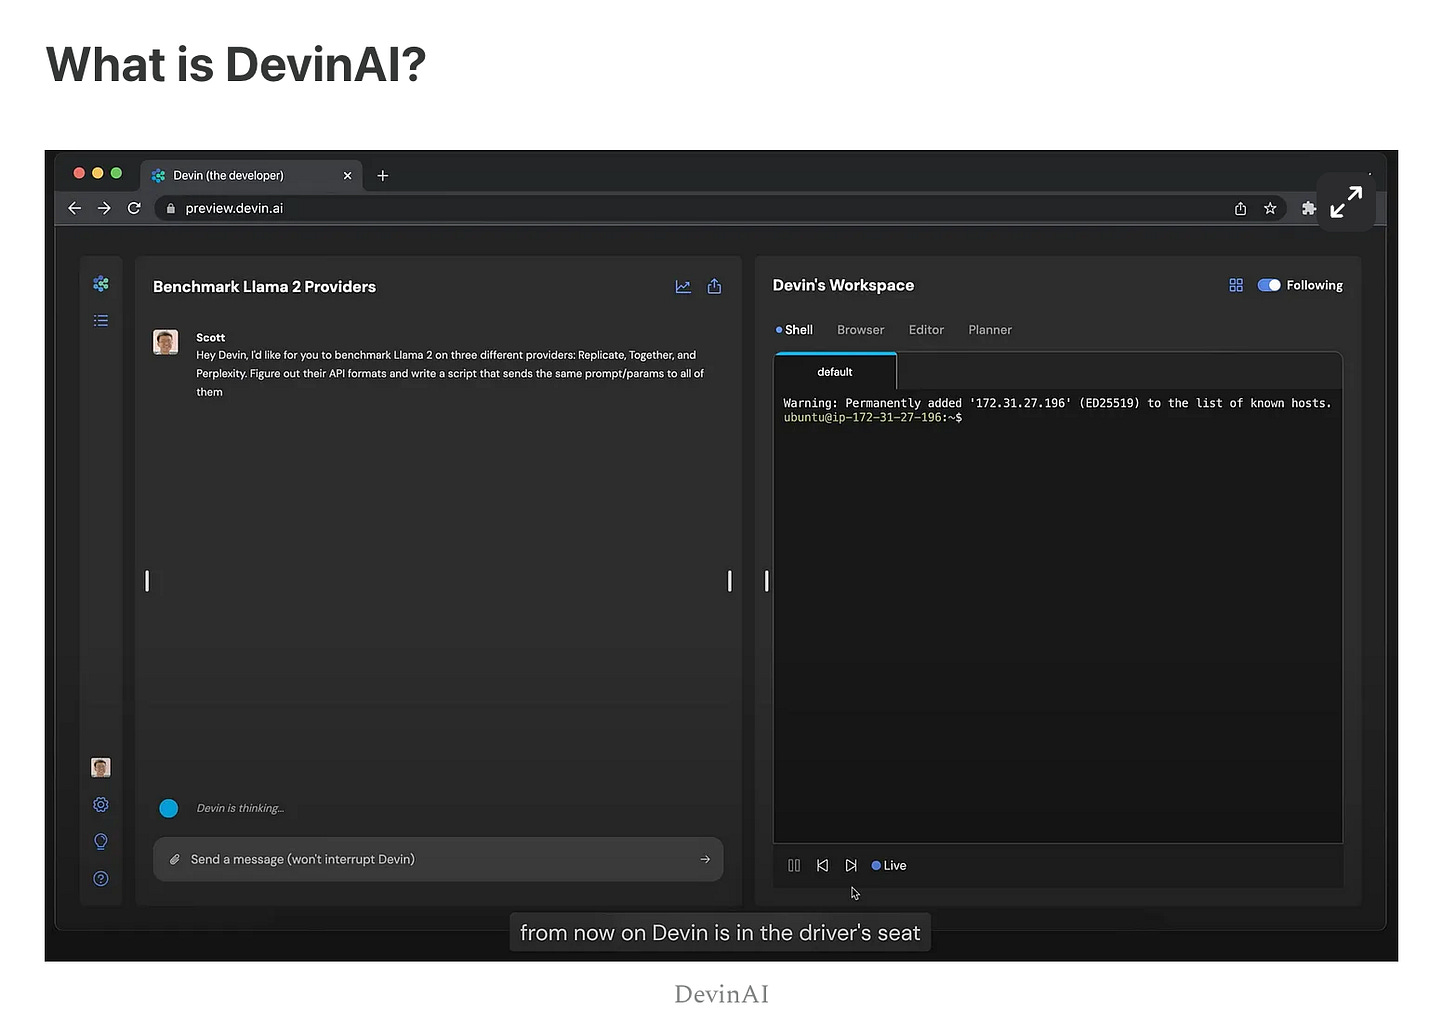The width and height of the screenshot is (1456, 1025).
Task: Click the Live indicator button
Action: point(889,866)
